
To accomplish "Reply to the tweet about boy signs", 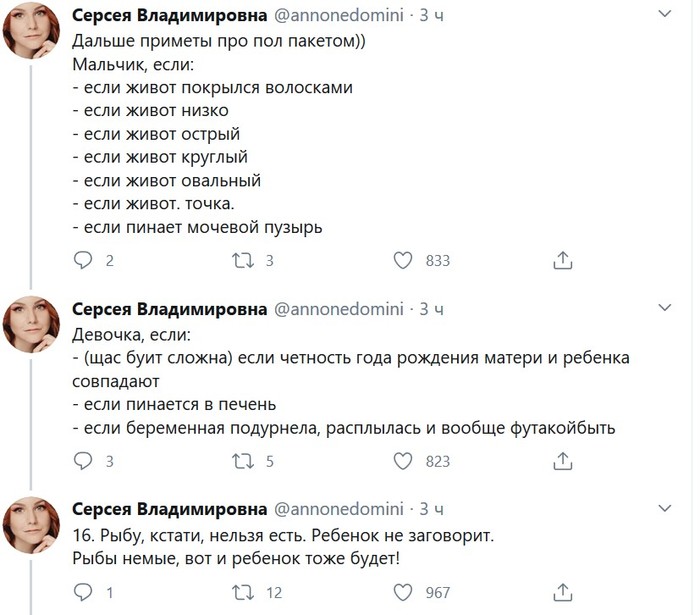I will (x=84, y=261).
